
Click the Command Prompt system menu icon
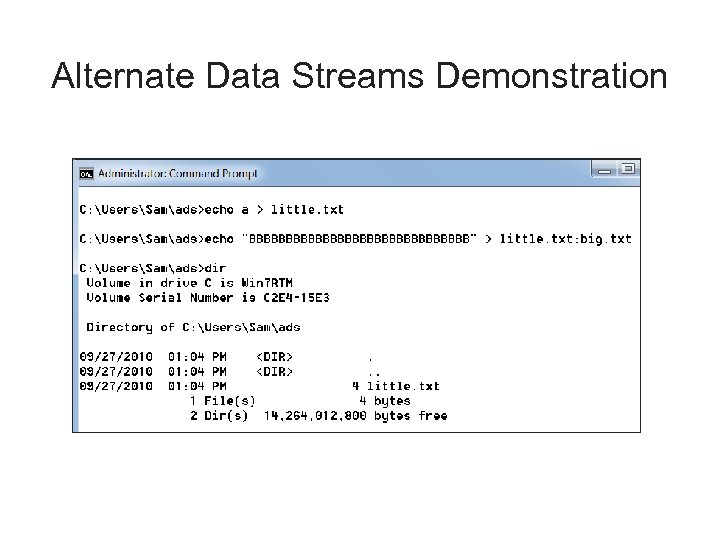coord(86,174)
